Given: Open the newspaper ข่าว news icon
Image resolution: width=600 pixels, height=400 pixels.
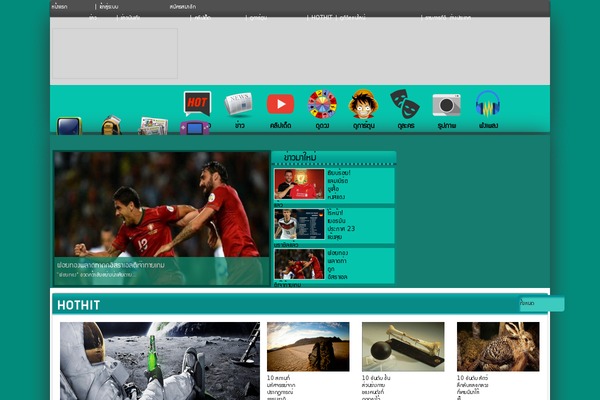Looking at the screenshot, I should pyautogui.click(x=239, y=104).
